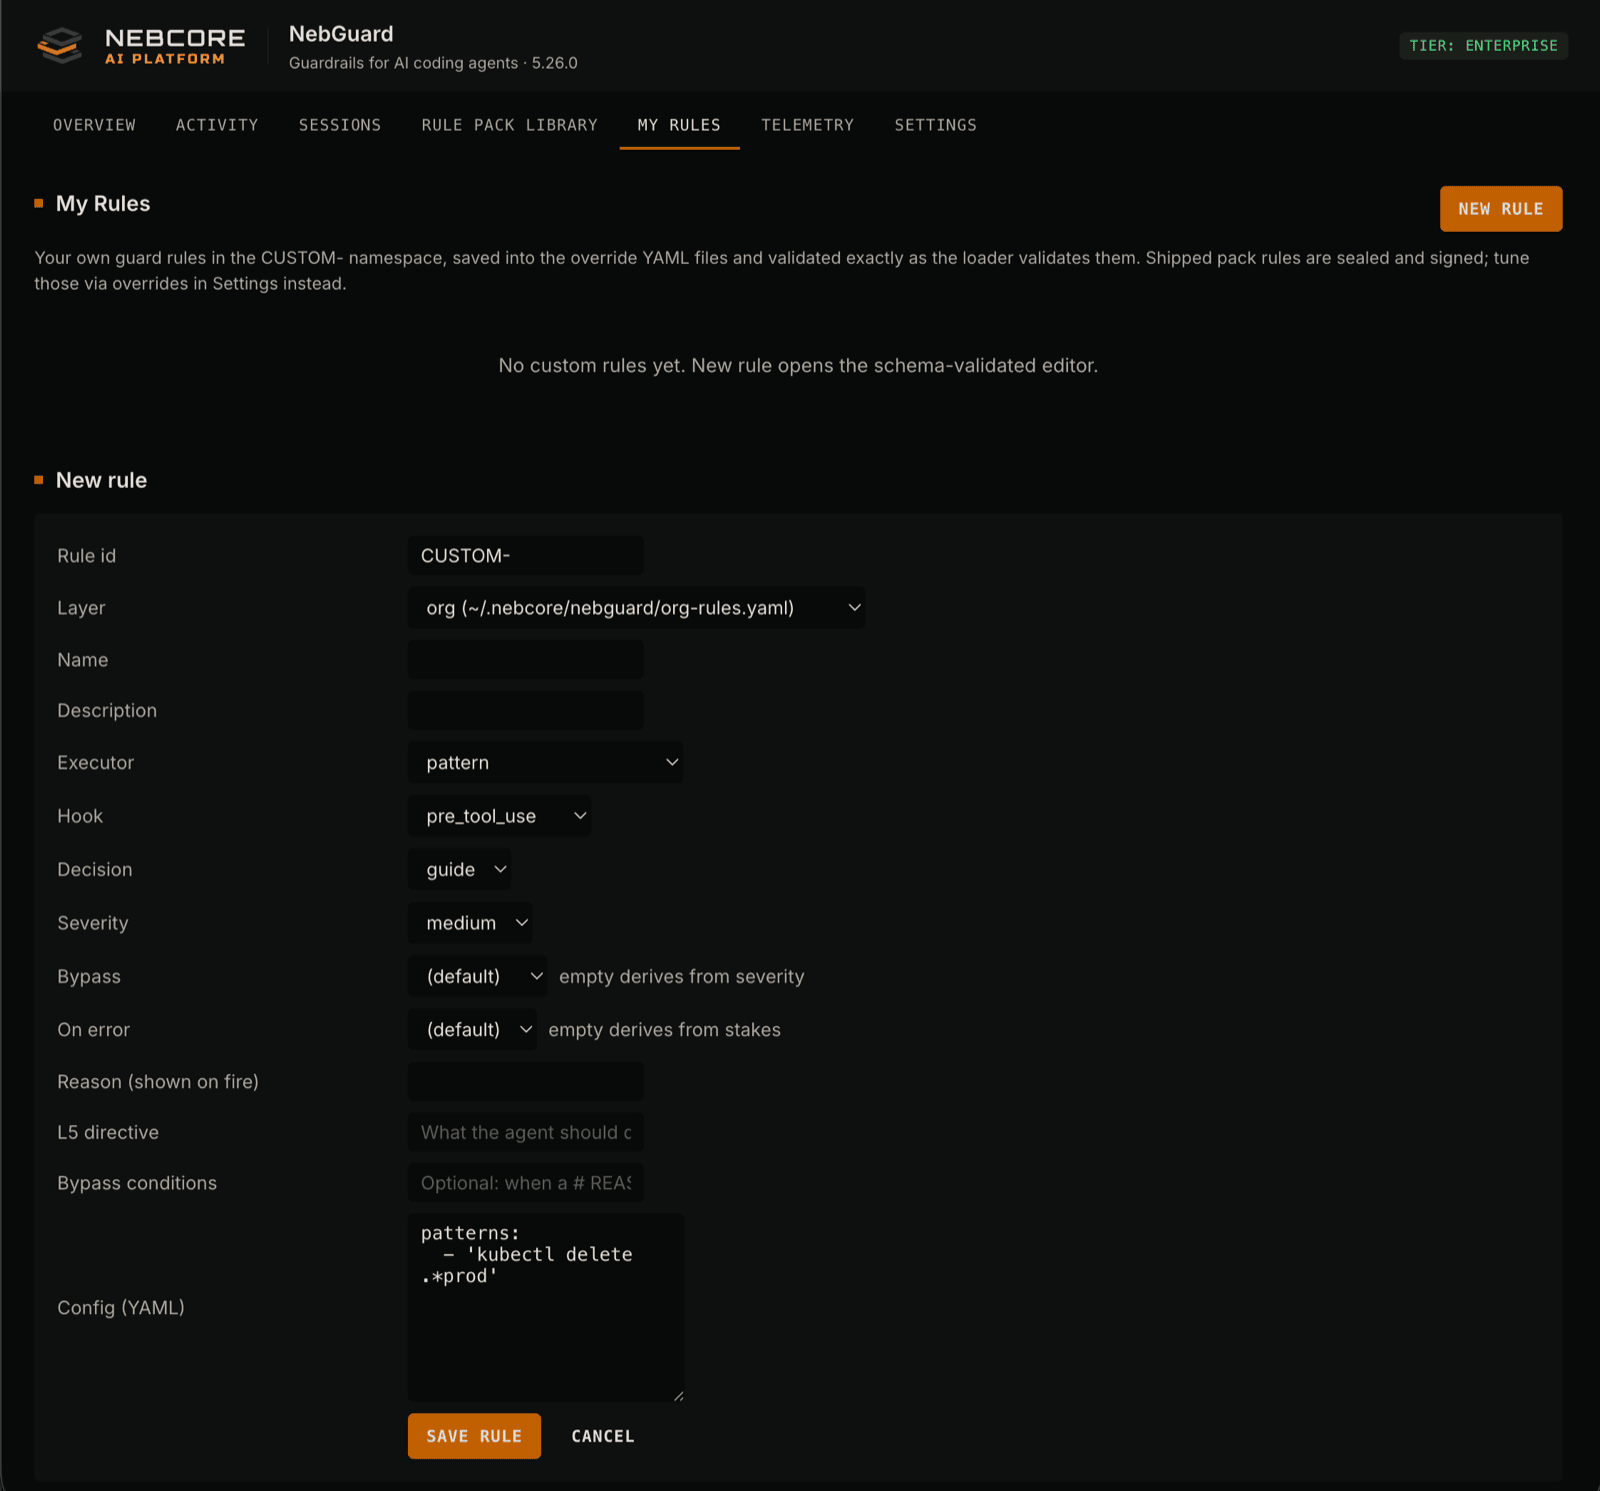Viewport: 1600px width, 1491px height.
Task: Open the Settings tab
Action: [935, 125]
